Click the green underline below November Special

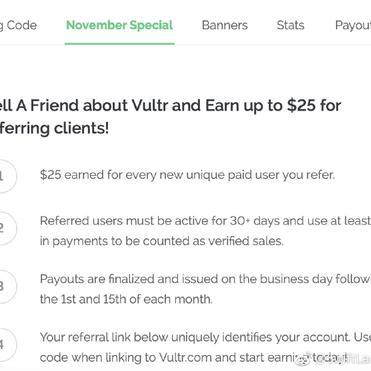[x=120, y=43]
